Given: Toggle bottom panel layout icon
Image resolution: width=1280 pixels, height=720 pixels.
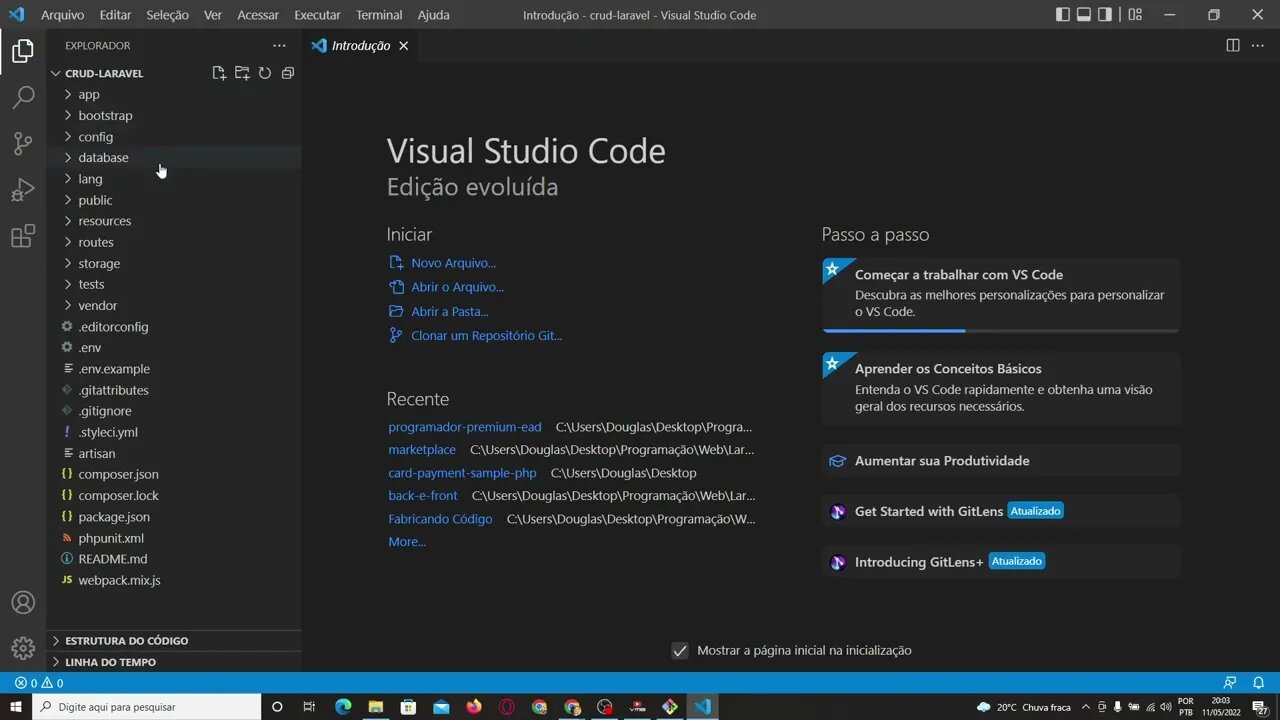Looking at the screenshot, I should (1084, 15).
